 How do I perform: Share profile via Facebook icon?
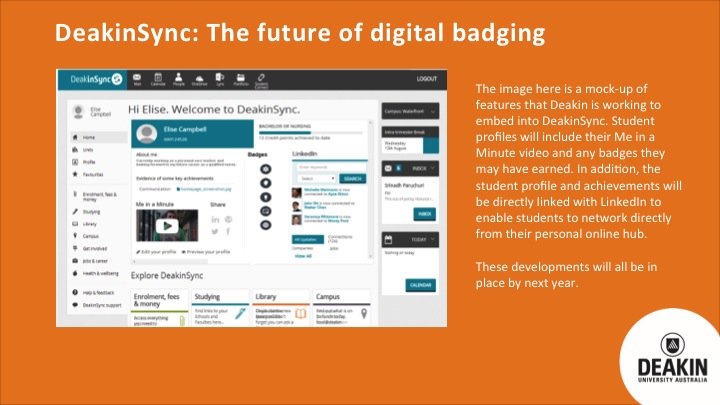click(228, 231)
